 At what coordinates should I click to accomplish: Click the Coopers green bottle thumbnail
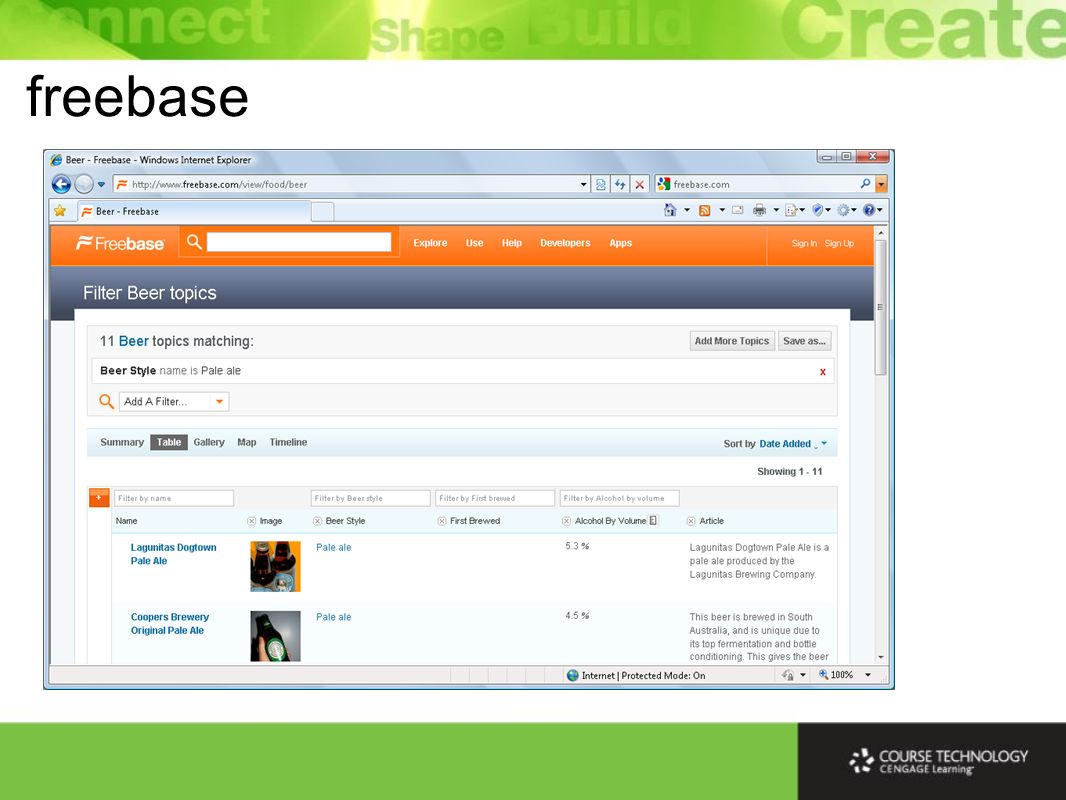point(275,636)
